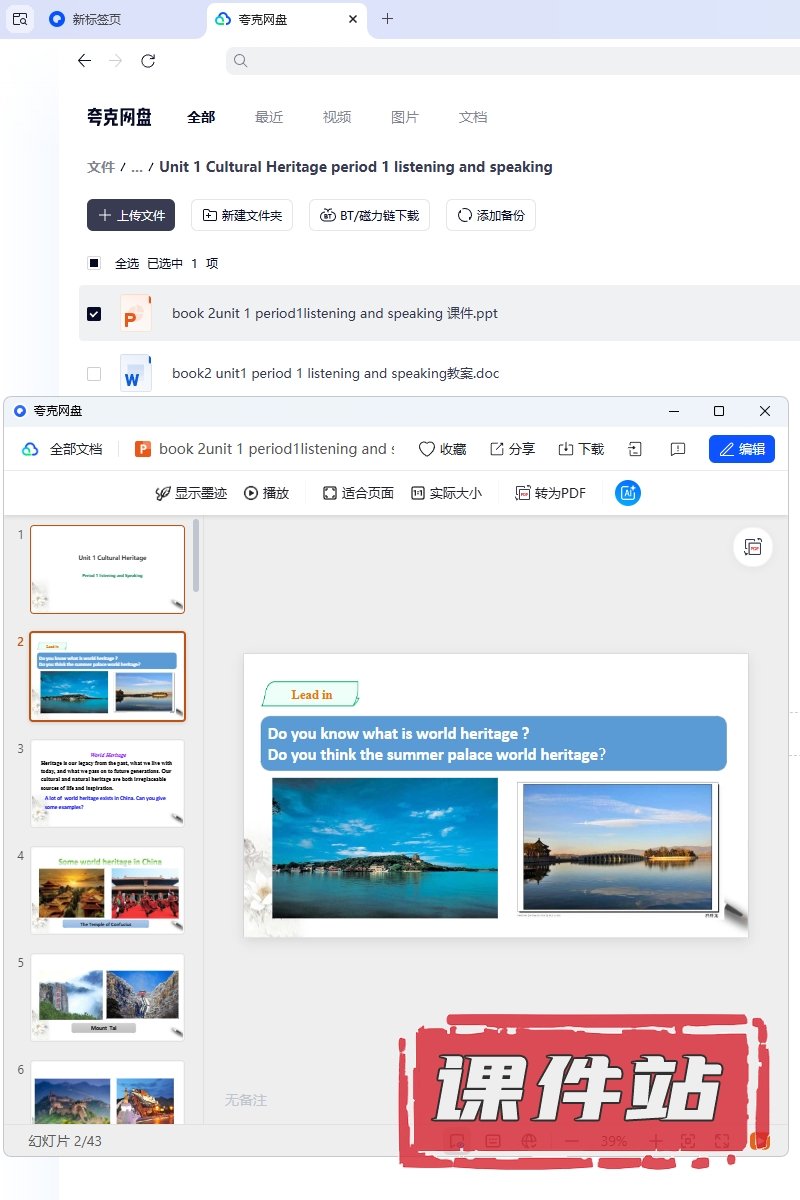Start the slideshow with 播放
This screenshot has width=800, height=1200.
click(266, 493)
